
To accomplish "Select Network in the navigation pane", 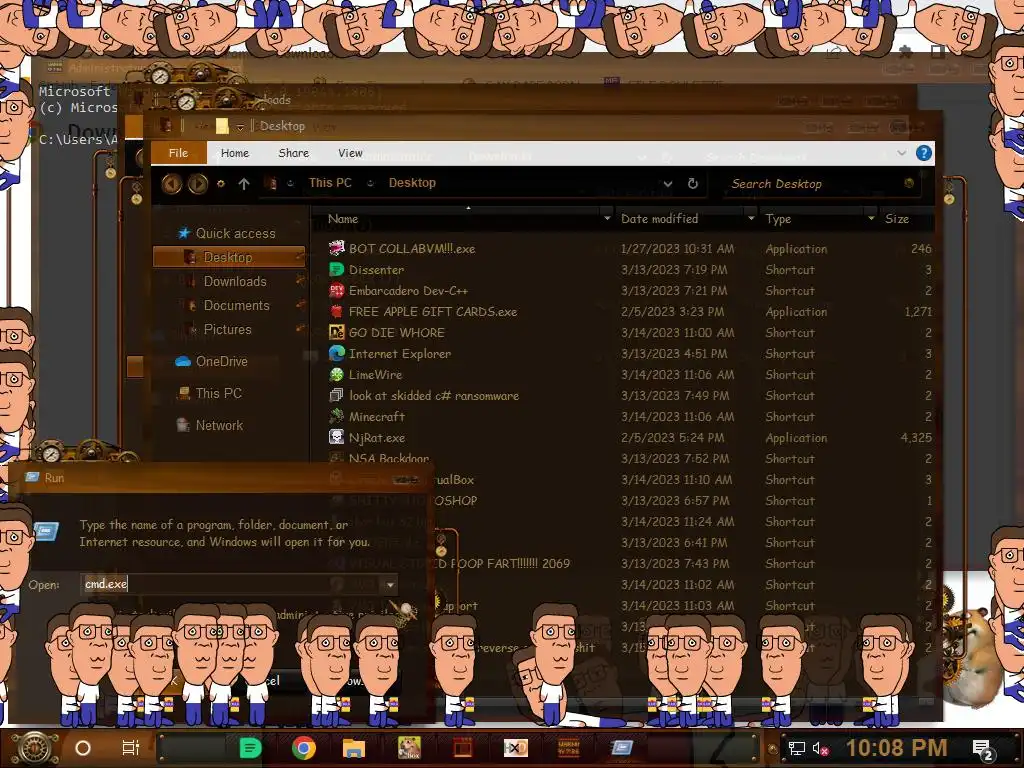I will click(219, 425).
